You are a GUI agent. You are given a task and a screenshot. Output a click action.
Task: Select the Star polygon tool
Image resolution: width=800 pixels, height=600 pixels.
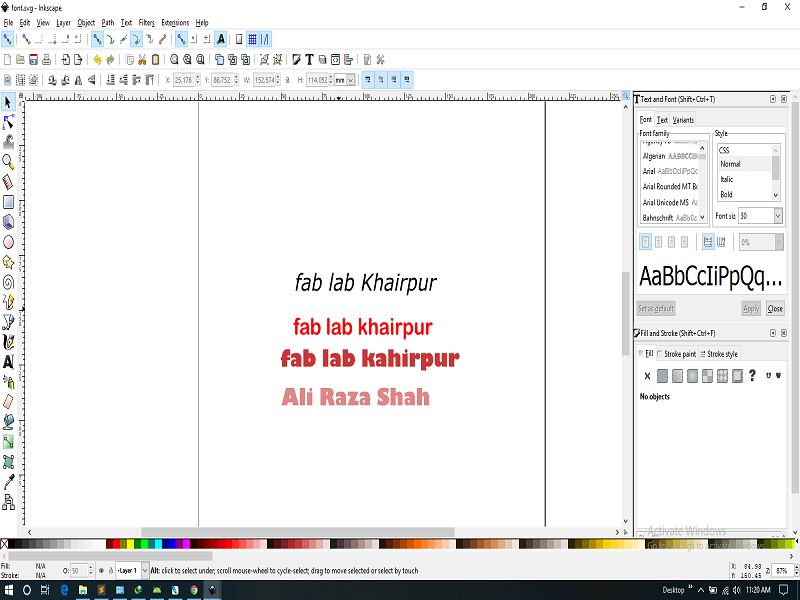click(x=8, y=262)
